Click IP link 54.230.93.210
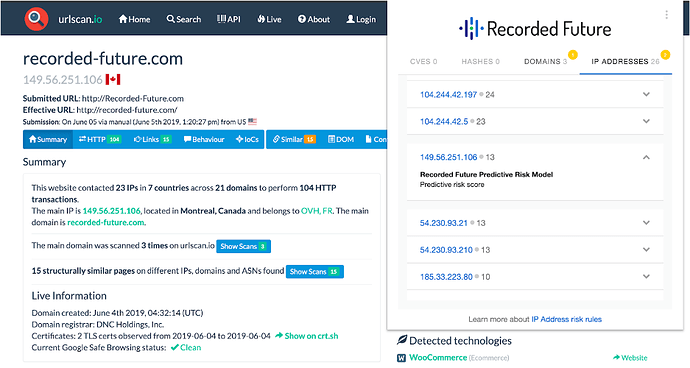 (x=446, y=250)
